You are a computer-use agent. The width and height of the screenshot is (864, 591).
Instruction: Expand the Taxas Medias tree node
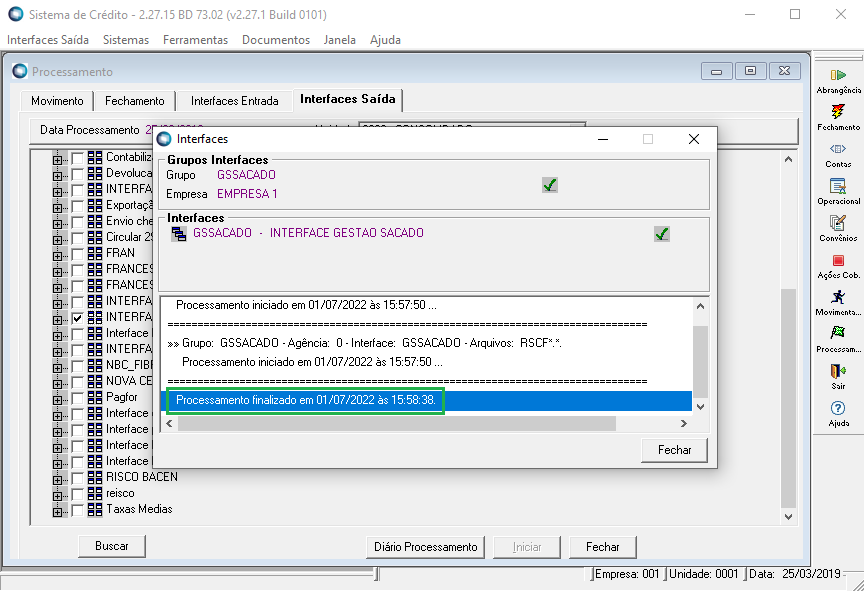[x=57, y=512]
